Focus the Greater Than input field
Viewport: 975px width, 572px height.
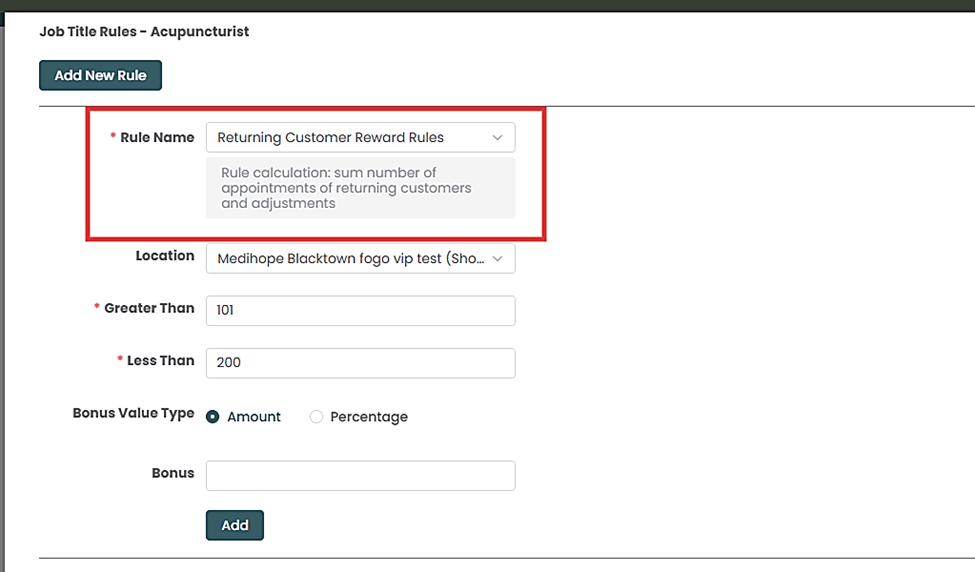tap(360, 311)
